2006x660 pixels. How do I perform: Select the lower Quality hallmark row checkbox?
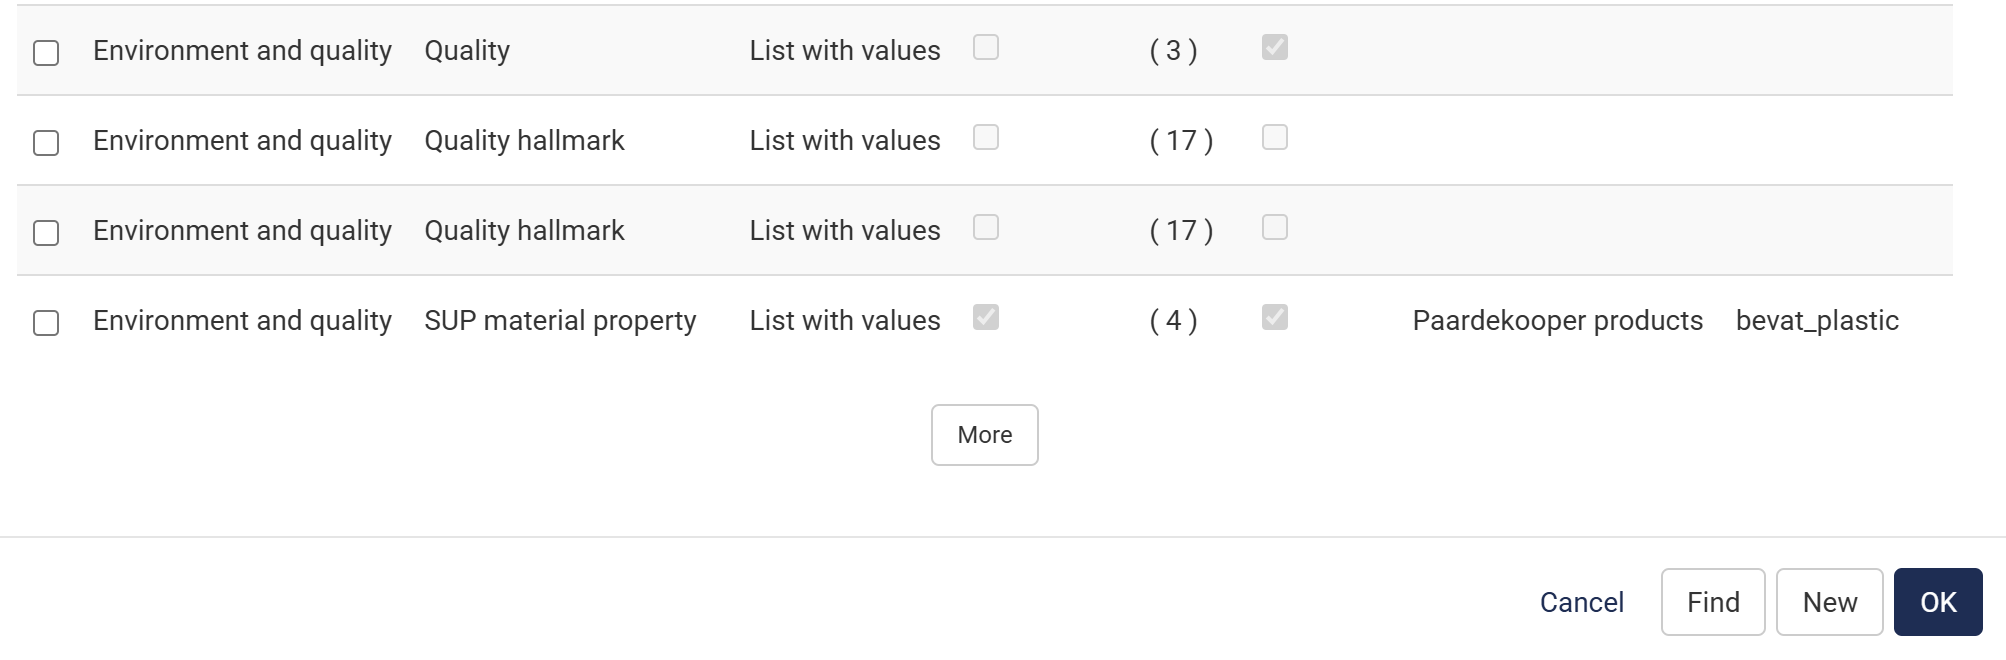(46, 233)
